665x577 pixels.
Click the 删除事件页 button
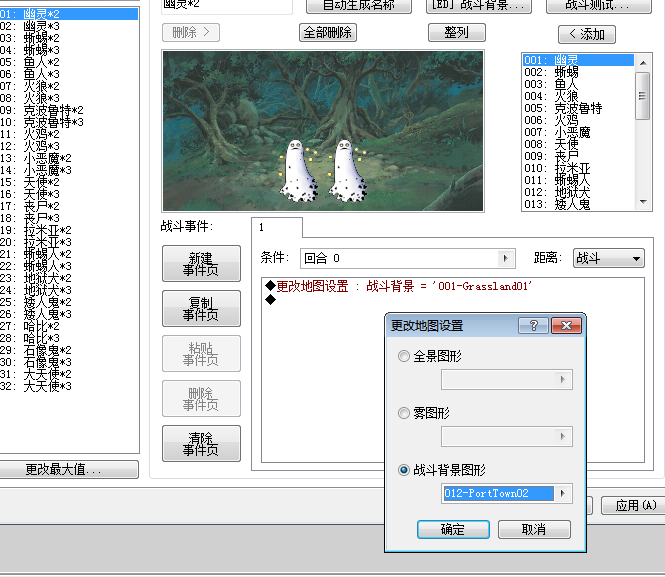[201, 399]
